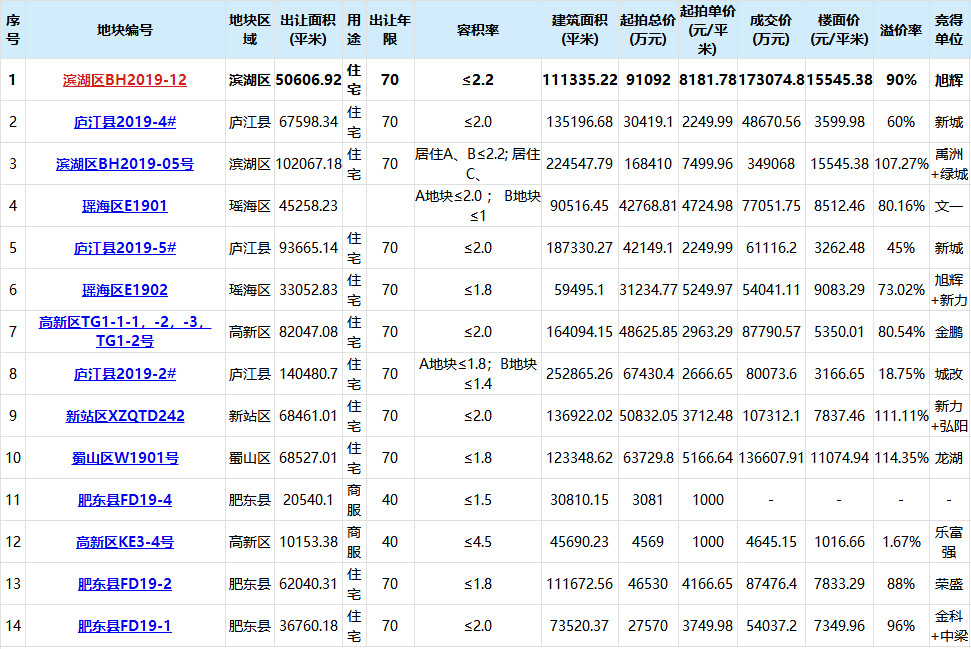Viewport: 971px width, 649px height.
Task: Click the 成交价 column header cell
Action: click(x=771, y=30)
